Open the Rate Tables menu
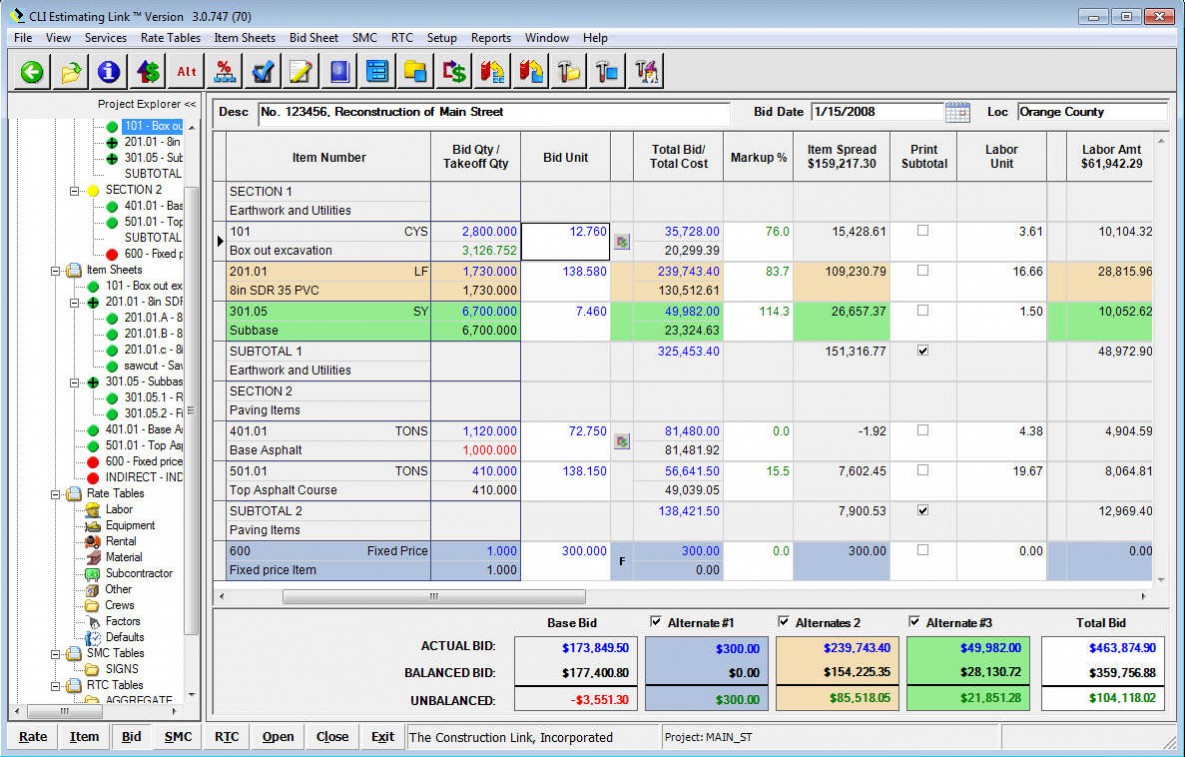Image resolution: width=1185 pixels, height=757 pixels. click(x=171, y=38)
